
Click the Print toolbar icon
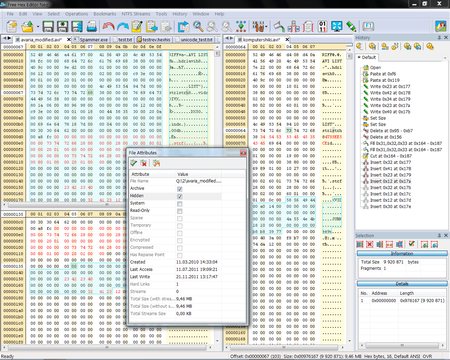coord(92,26)
